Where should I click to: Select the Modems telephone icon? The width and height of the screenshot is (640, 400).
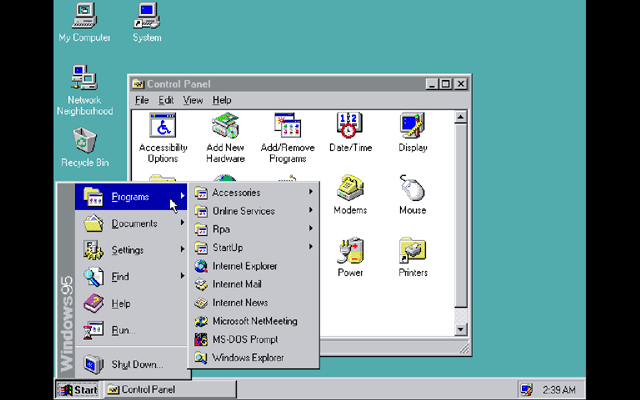350,195
